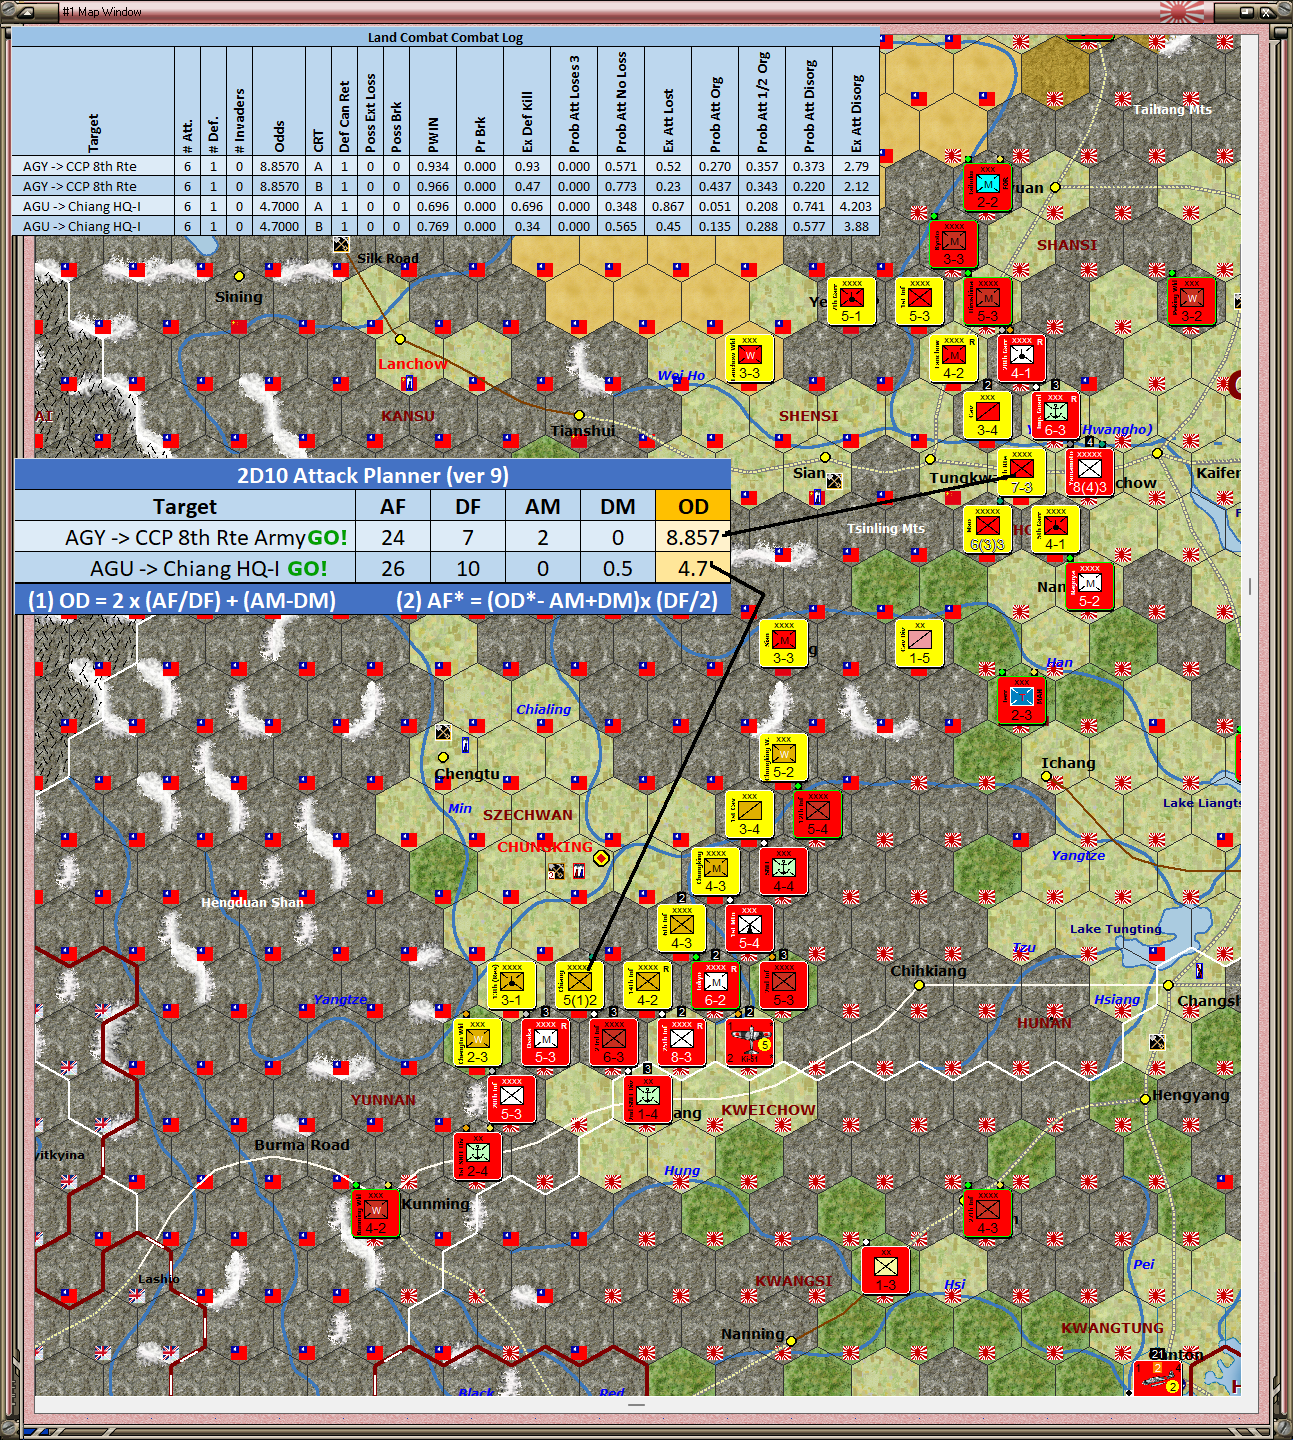Click the yellow 5-2 Chungking militia counter
1293x1440 pixels.
tap(784, 757)
